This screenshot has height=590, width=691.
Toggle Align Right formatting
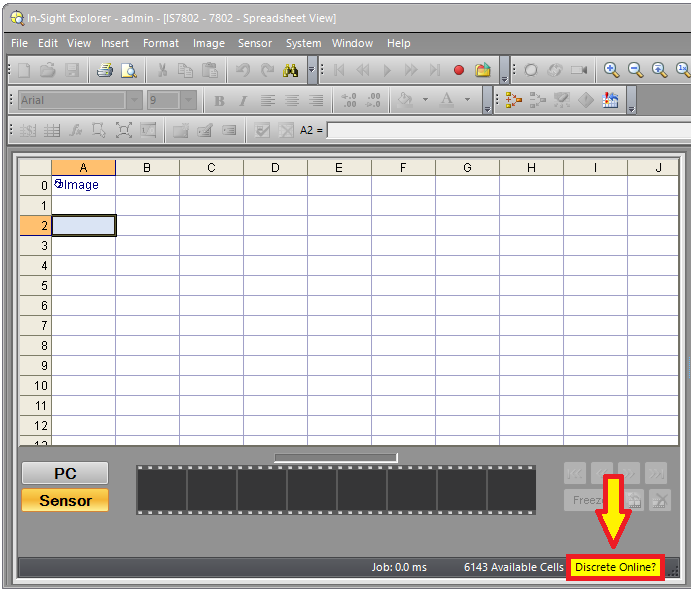pyautogui.click(x=316, y=101)
